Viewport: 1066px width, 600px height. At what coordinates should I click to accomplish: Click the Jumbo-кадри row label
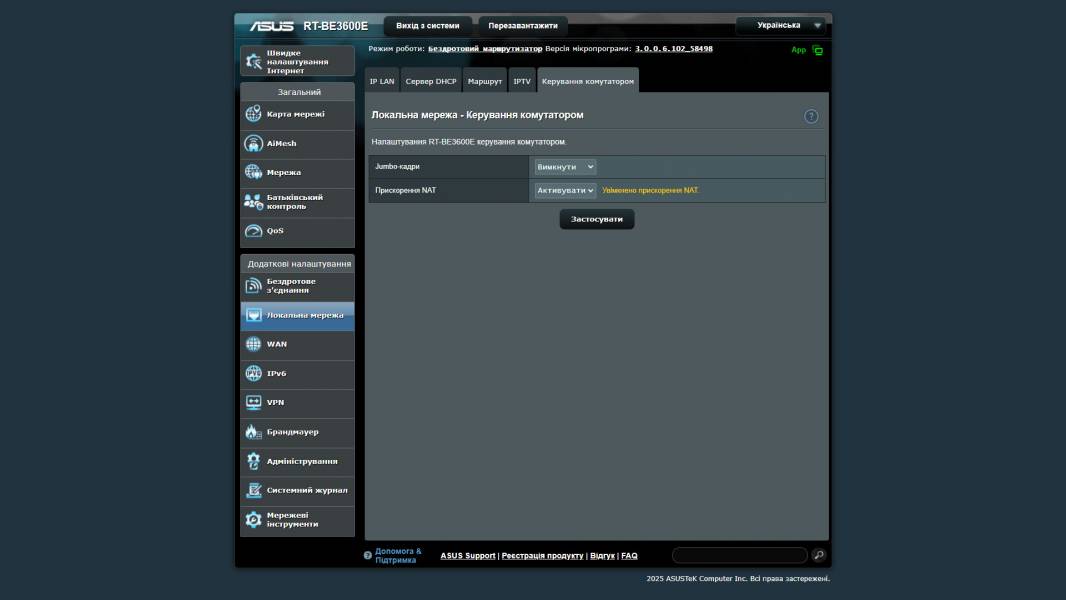click(398, 166)
